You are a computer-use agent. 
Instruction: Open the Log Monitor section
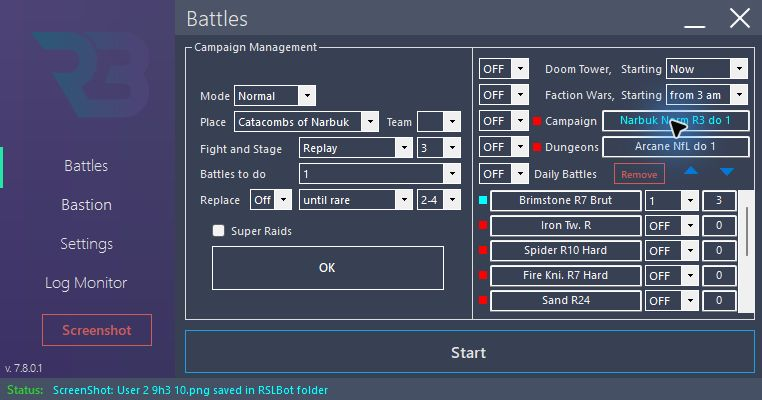tap(86, 283)
